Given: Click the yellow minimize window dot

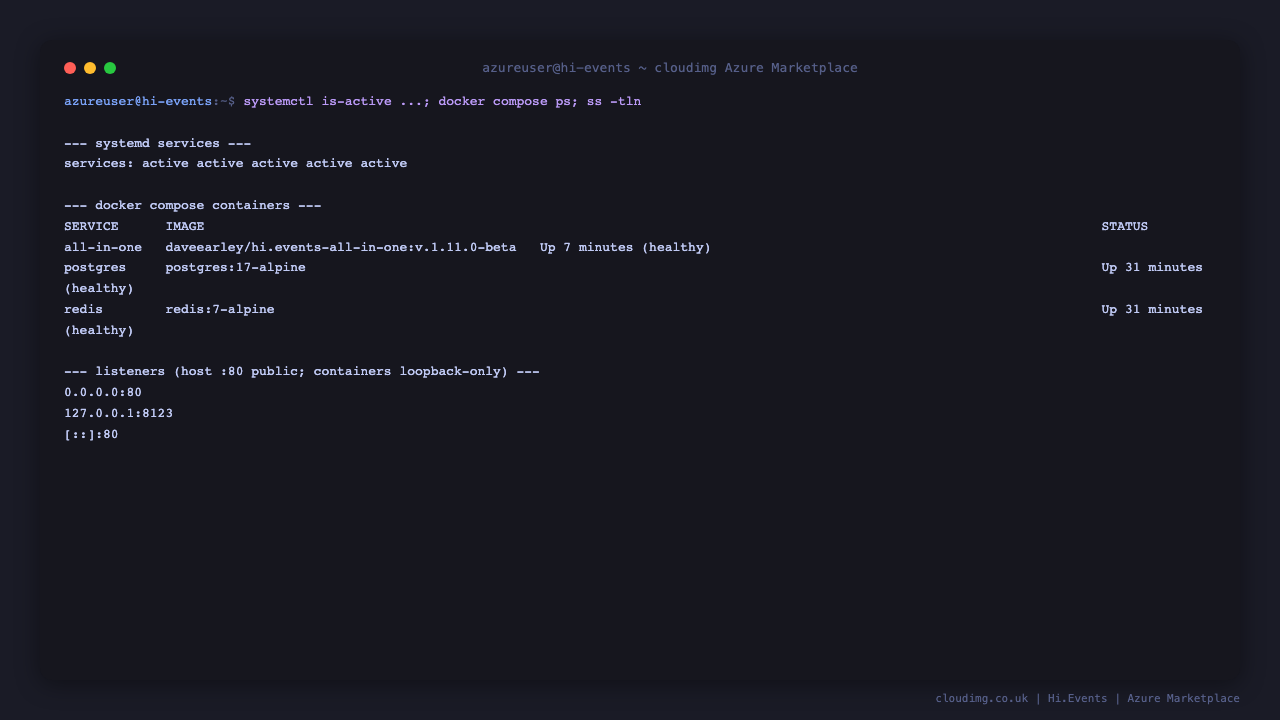Looking at the screenshot, I should point(90,68).
